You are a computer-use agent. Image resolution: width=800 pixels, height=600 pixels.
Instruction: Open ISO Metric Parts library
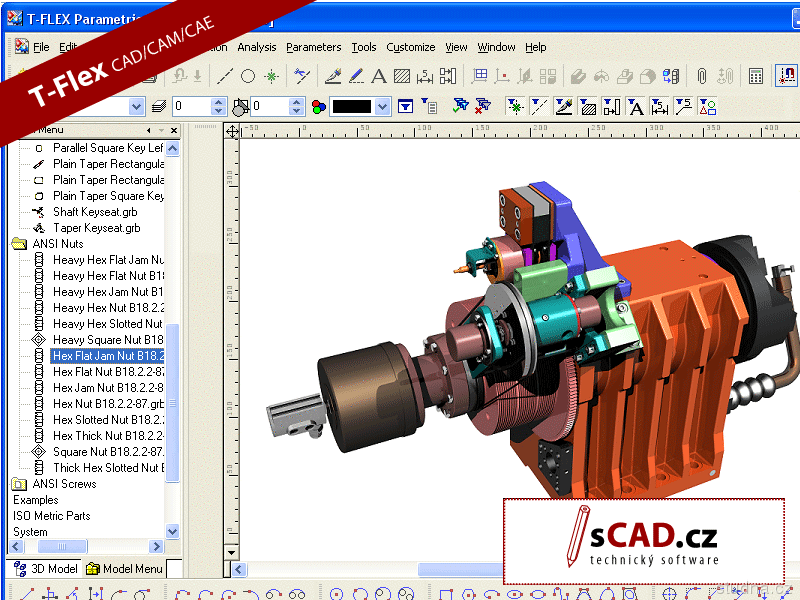[52, 516]
